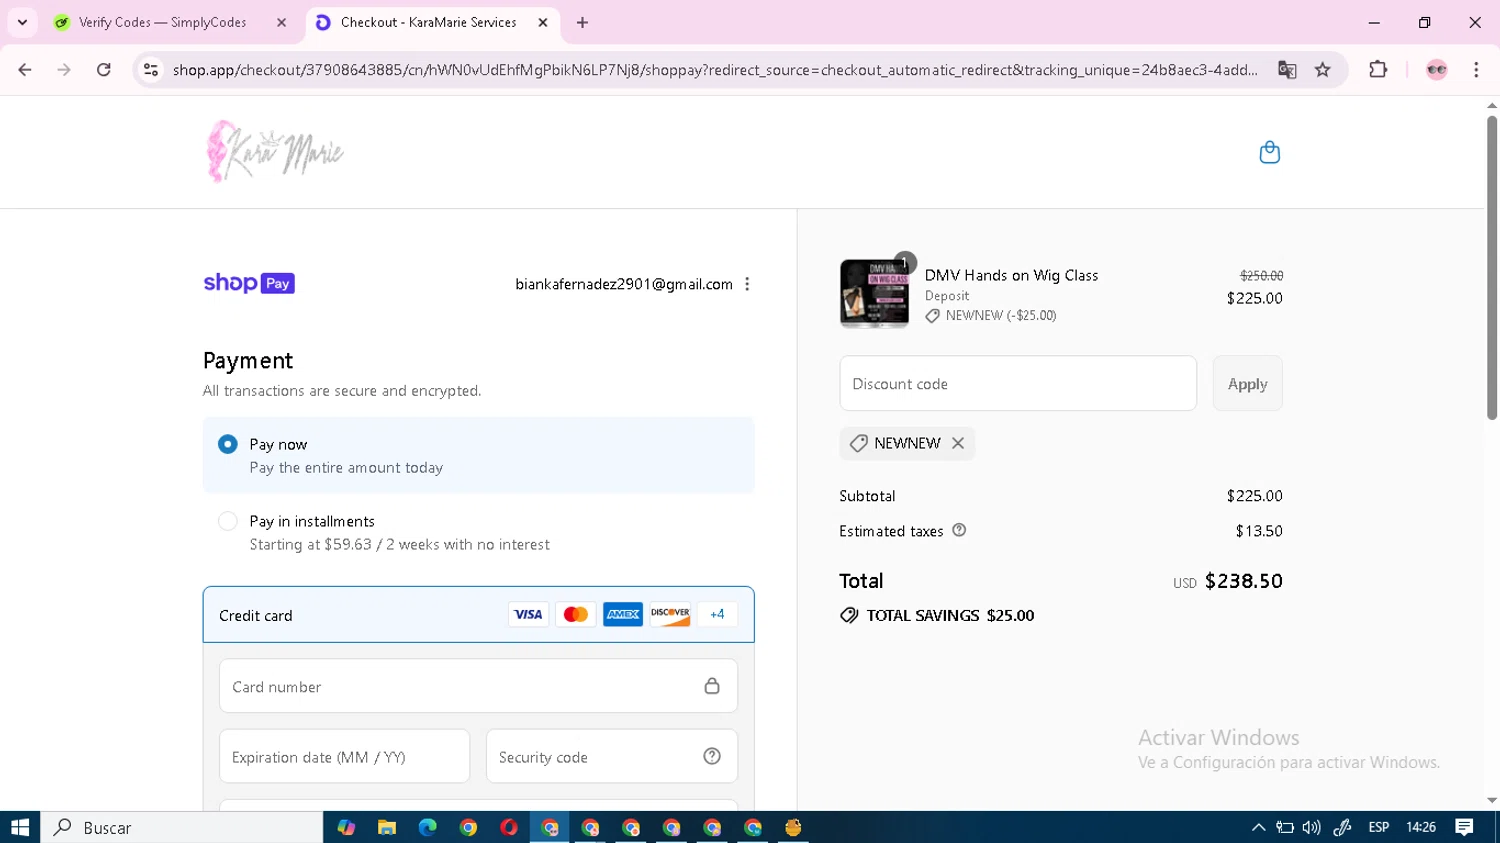The height and width of the screenshot is (843, 1500).
Task: Click the address bar URL
Action: (715, 69)
